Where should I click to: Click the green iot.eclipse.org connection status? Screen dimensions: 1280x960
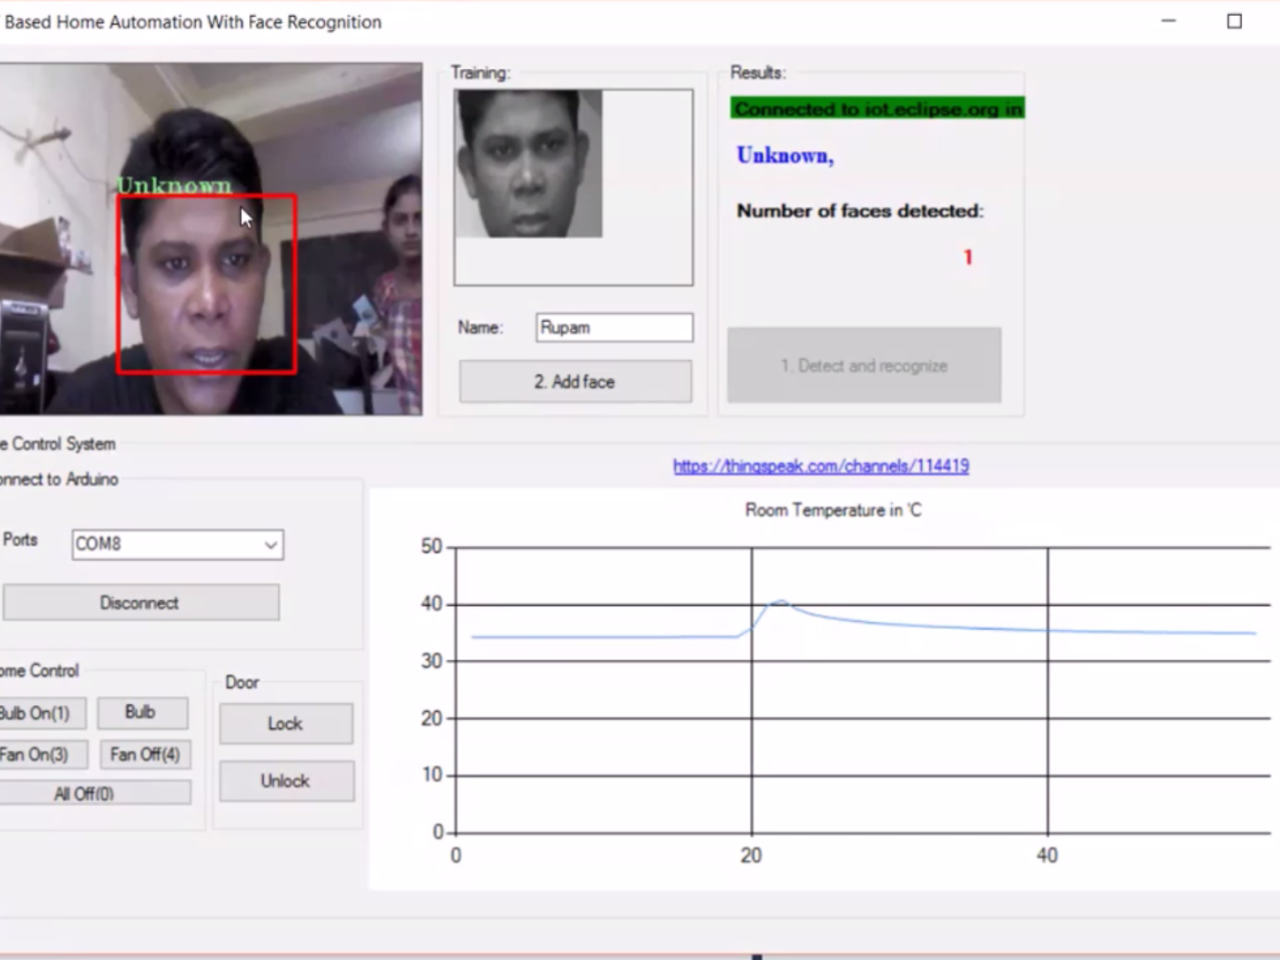(x=877, y=109)
